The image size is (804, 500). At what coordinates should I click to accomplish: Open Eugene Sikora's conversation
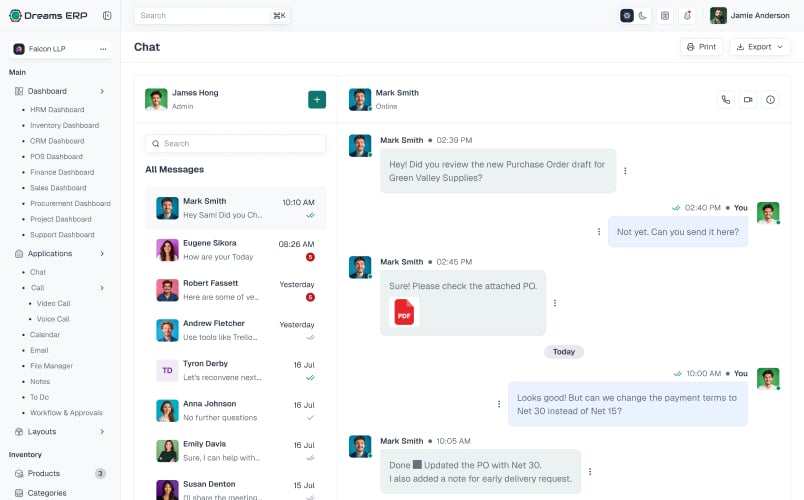point(235,250)
